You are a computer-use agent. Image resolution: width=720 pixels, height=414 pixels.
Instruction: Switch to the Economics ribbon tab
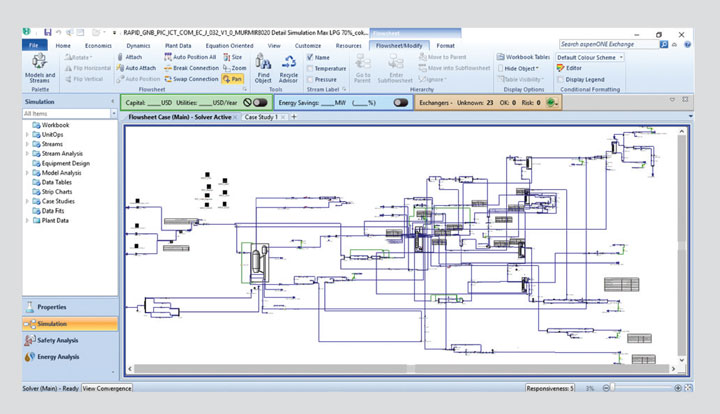(98, 45)
